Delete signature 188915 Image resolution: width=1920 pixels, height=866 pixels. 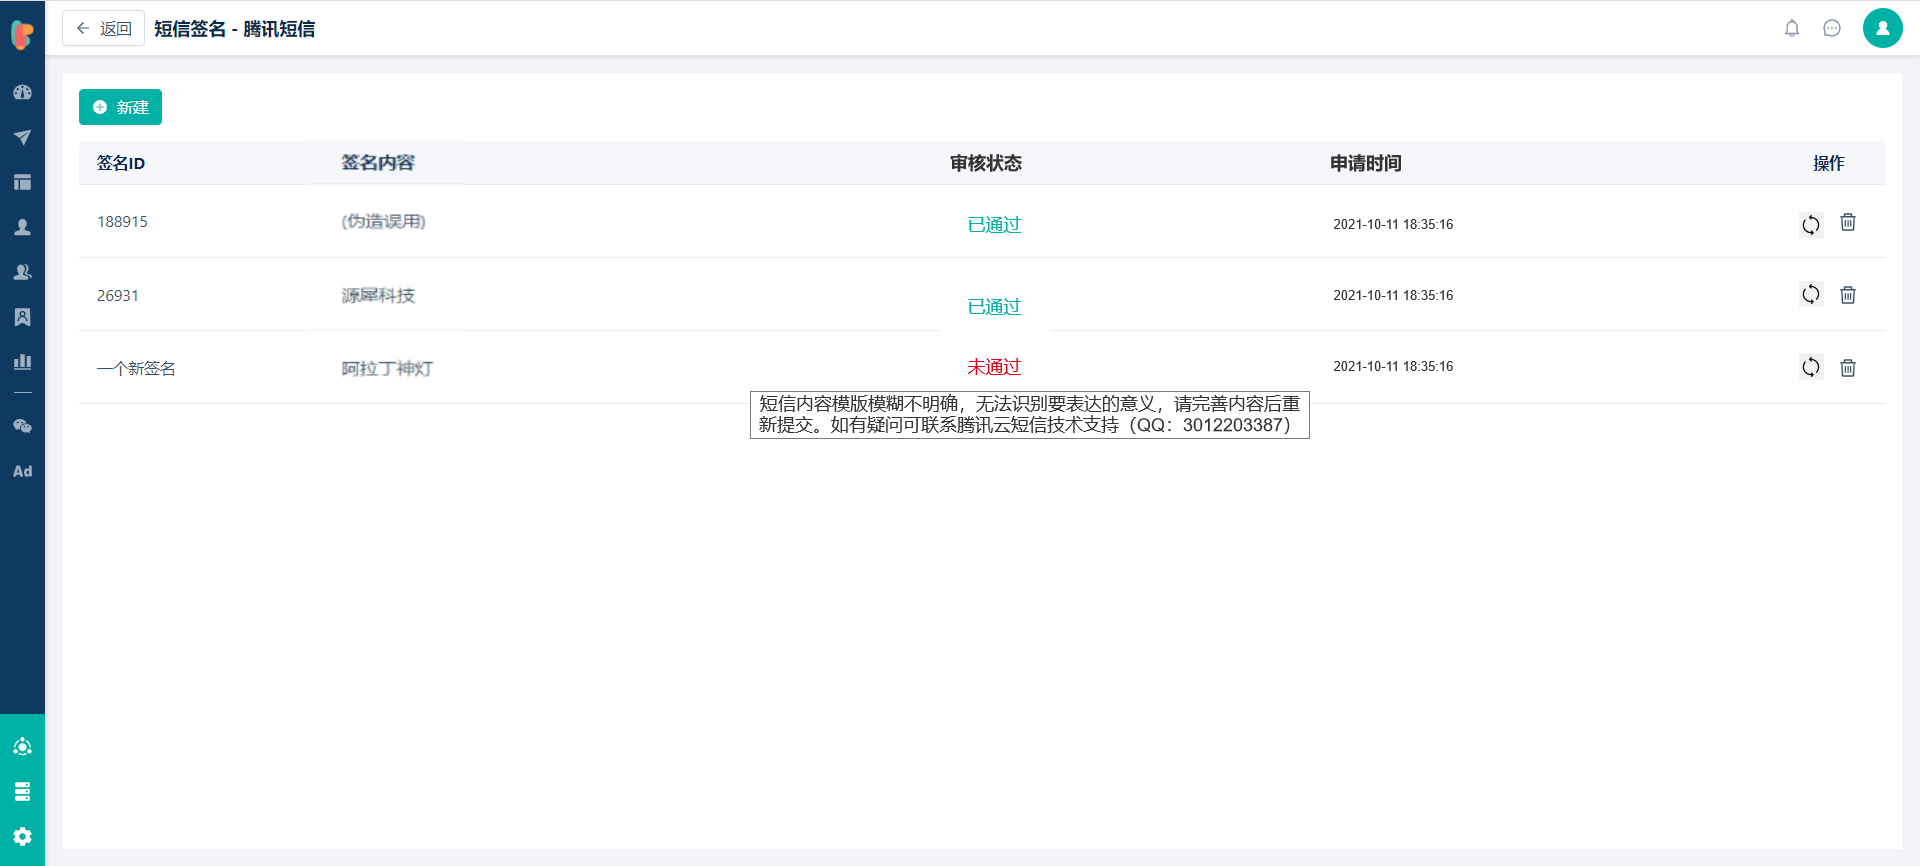coord(1848,222)
